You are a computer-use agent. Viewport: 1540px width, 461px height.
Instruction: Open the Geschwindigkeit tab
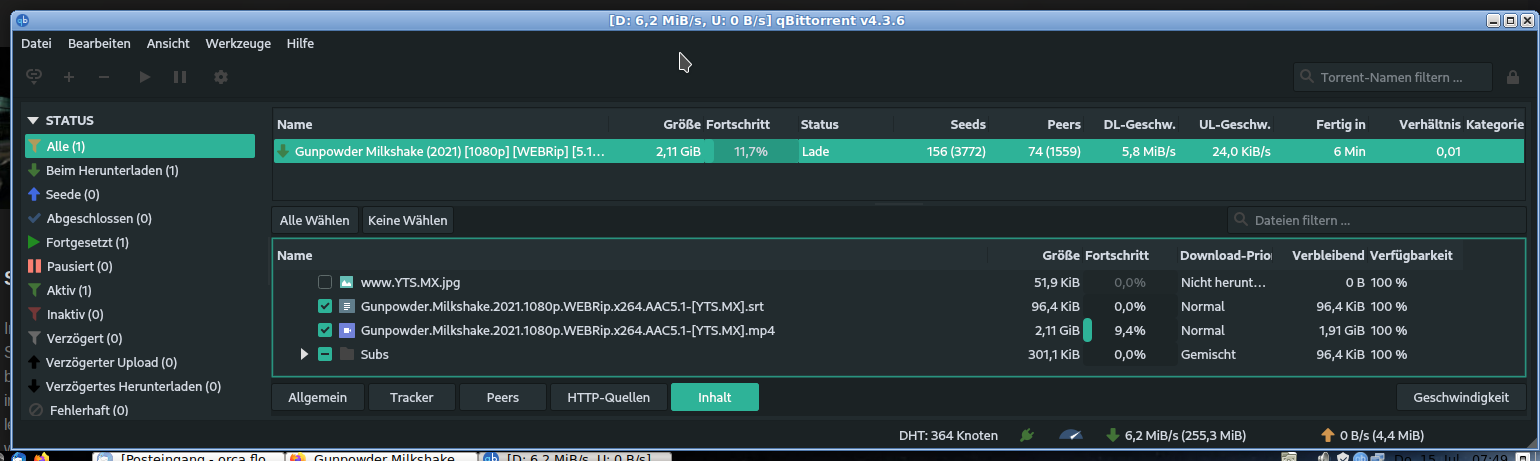pyautogui.click(x=1461, y=397)
